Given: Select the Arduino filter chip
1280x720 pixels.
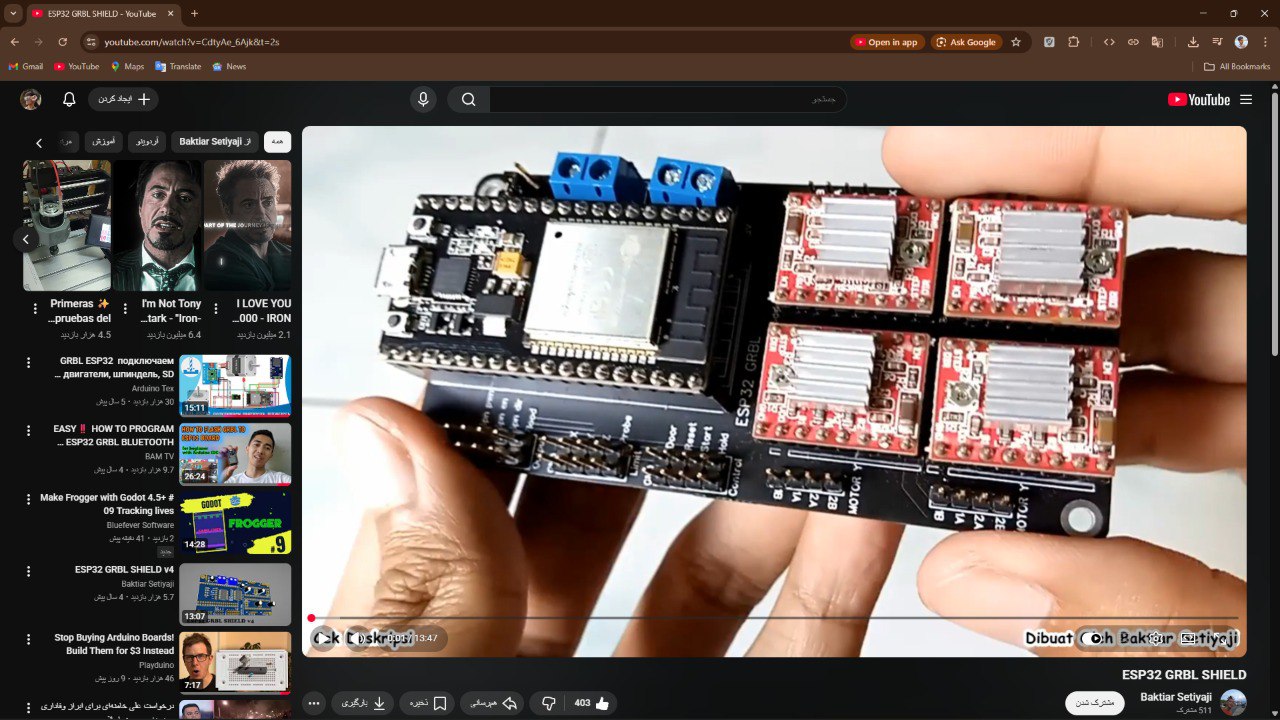Looking at the screenshot, I should point(148,142).
